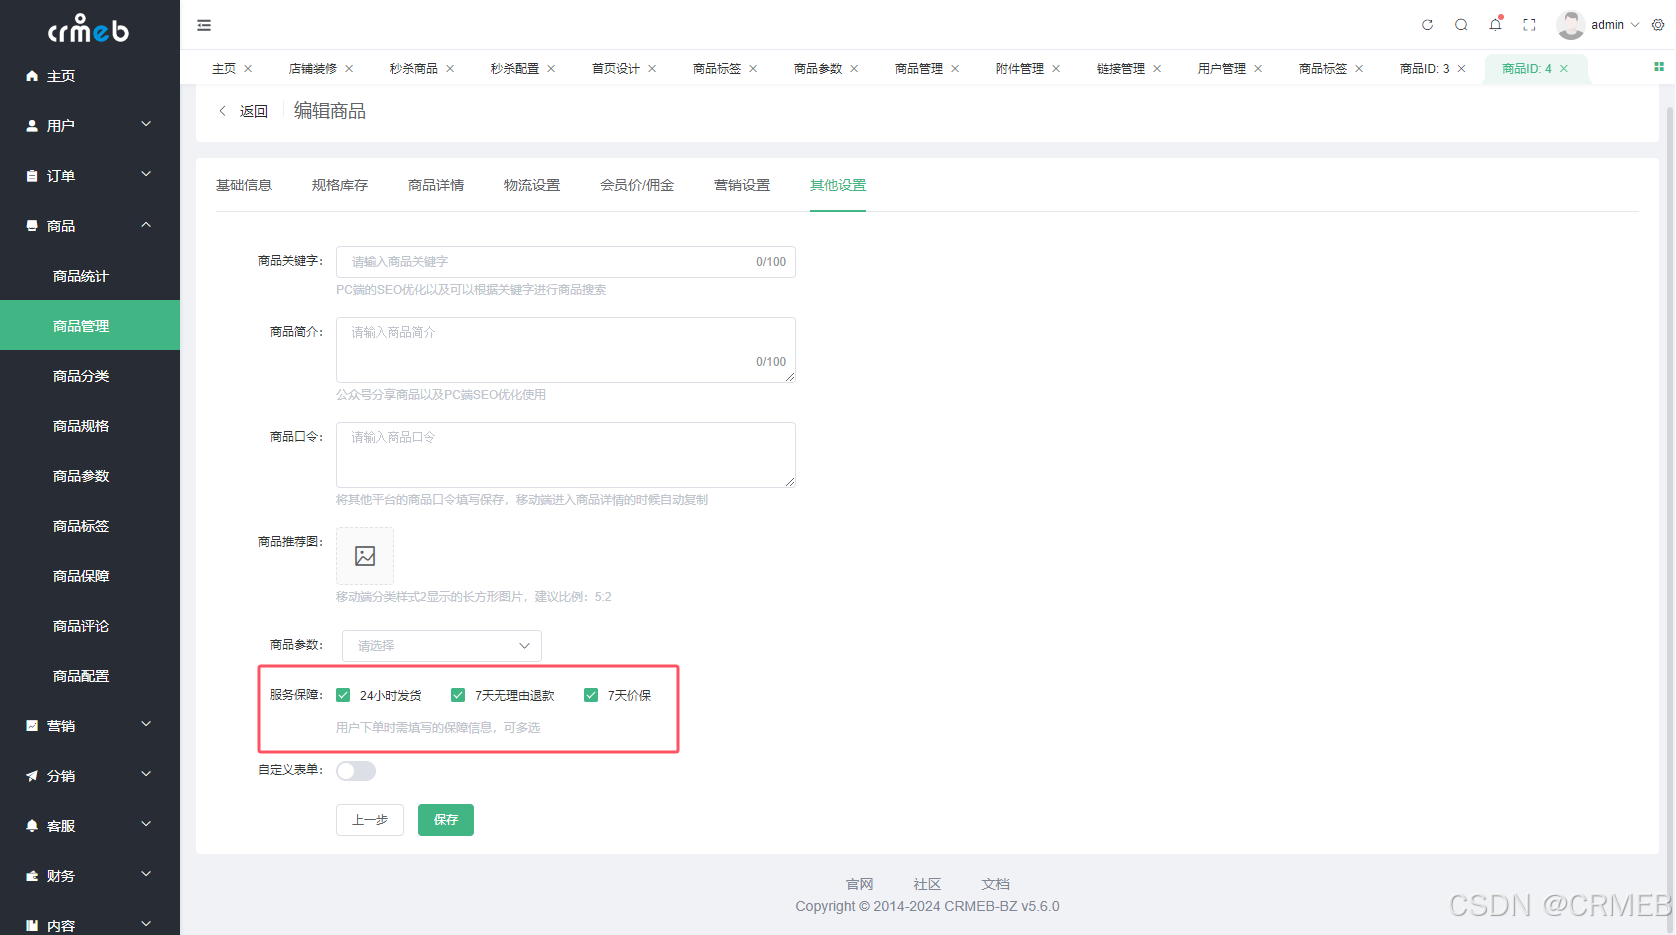The width and height of the screenshot is (1676, 935).
Task: Close the 秒杀配置 tab
Action: (551, 69)
